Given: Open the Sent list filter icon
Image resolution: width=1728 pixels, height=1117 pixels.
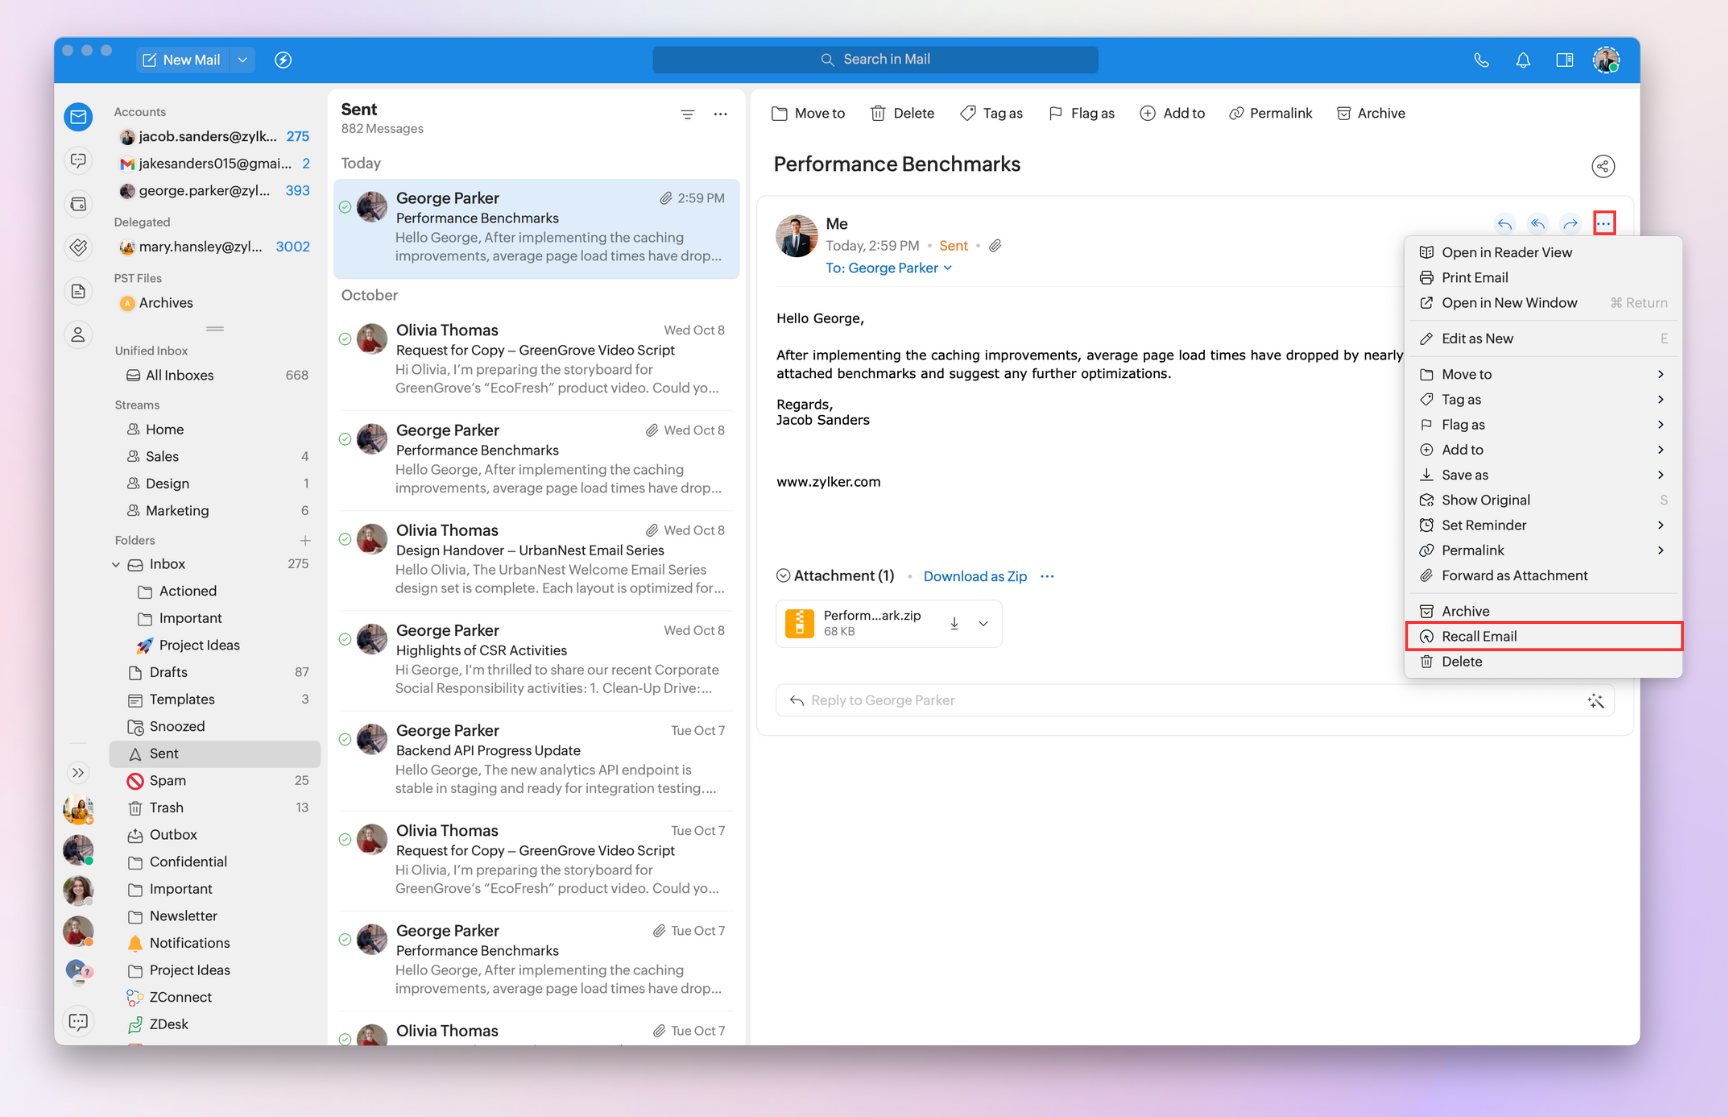Looking at the screenshot, I should point(687,114).
